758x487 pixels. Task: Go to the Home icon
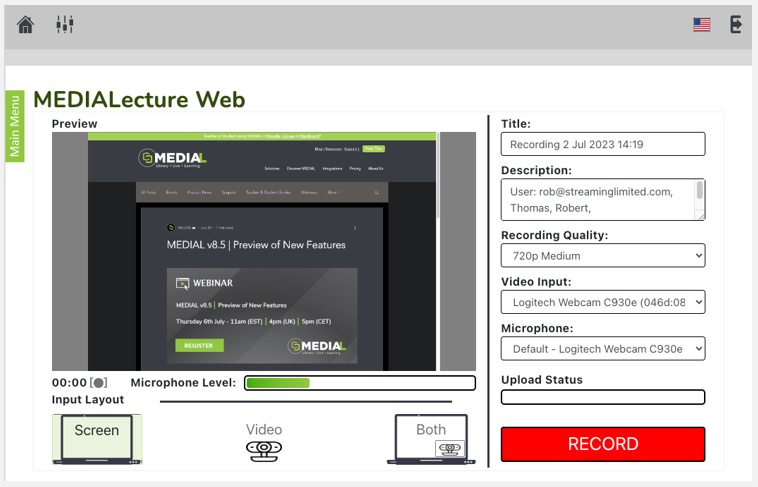pyautogui.click(x=26, y=24)
